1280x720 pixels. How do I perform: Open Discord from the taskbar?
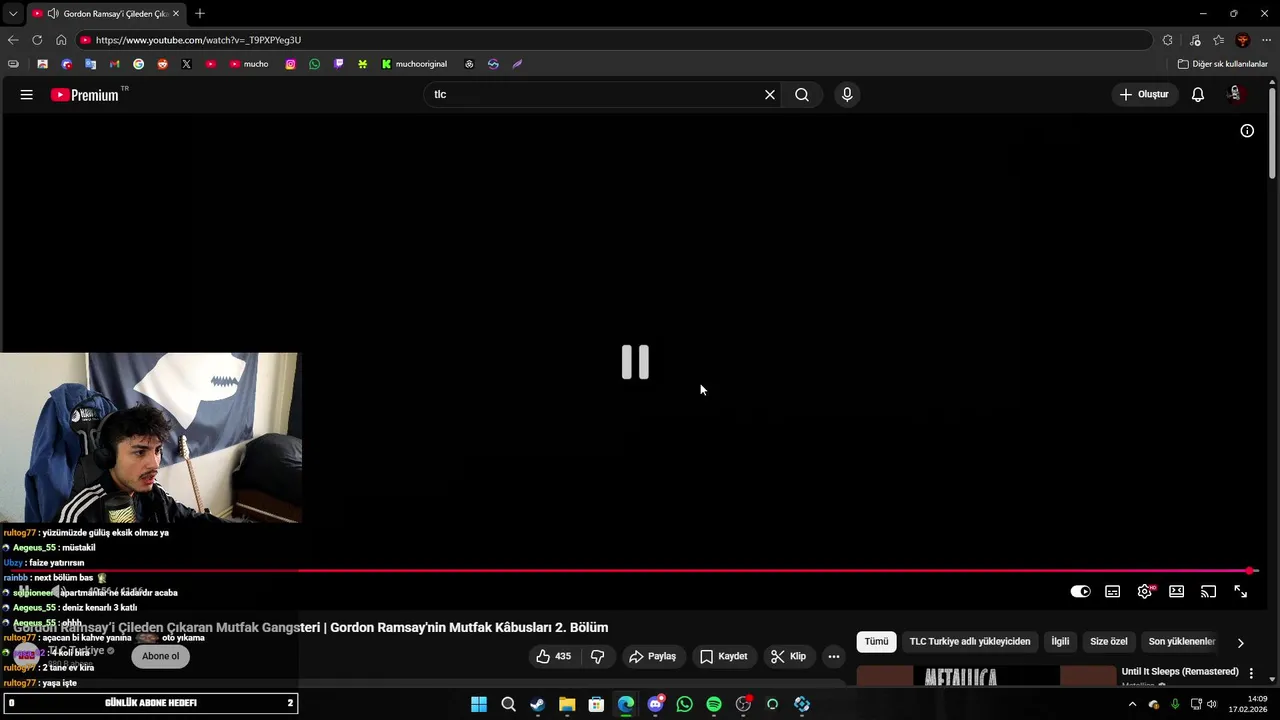click(655, 704)
